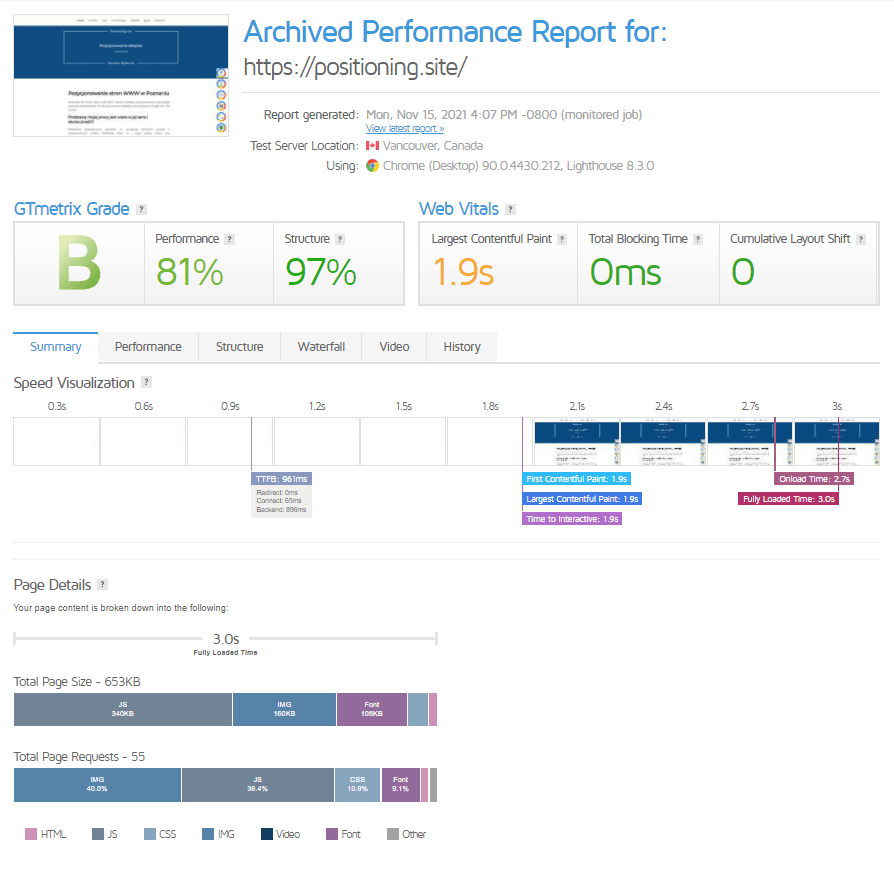Click the IMG 40.0% requests bar segment
This screenshot has width=894, height=877.
[x=97, y=785]
